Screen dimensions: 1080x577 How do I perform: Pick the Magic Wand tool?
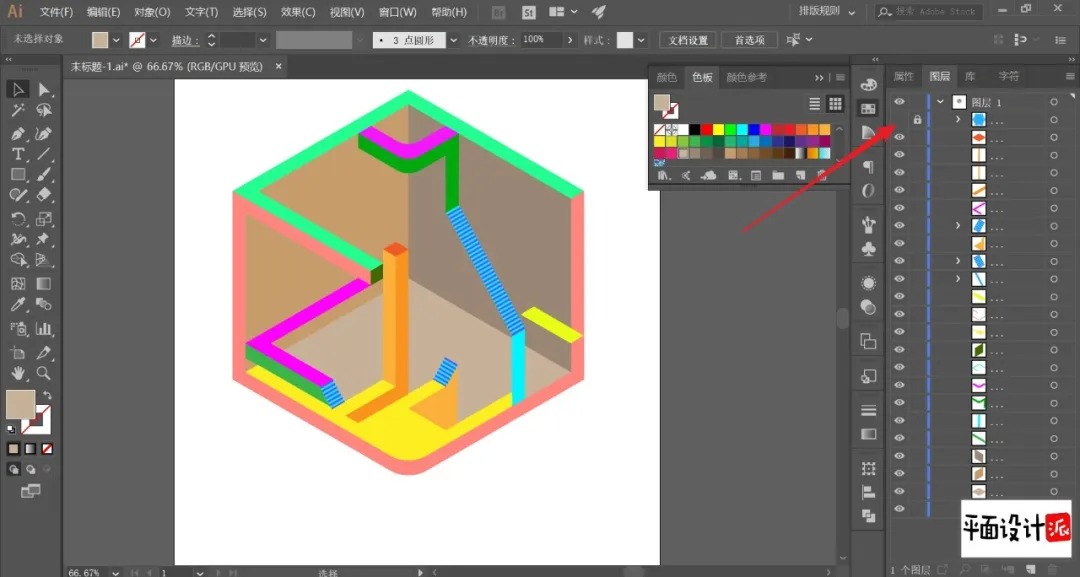18,110
